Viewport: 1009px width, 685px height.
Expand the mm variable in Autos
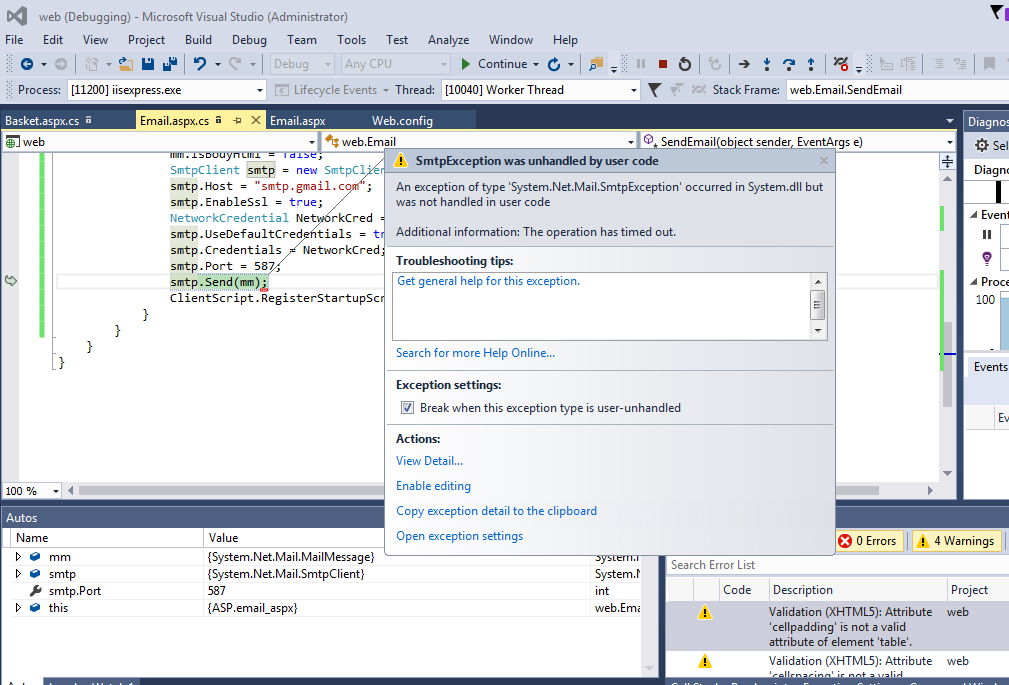coord(18,556)
